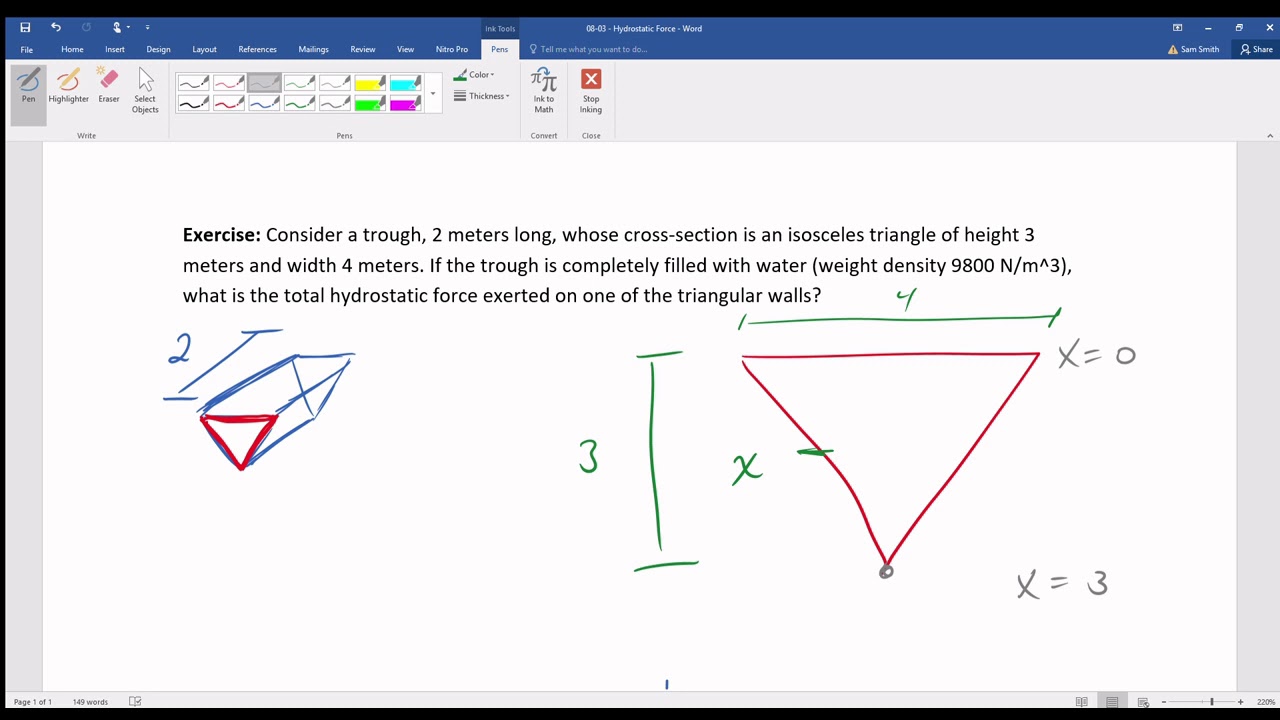Viewport: 1280px width, 720px height.
Task: Open the Design tab
Action: pyautogui.click(x=158, y=49)
